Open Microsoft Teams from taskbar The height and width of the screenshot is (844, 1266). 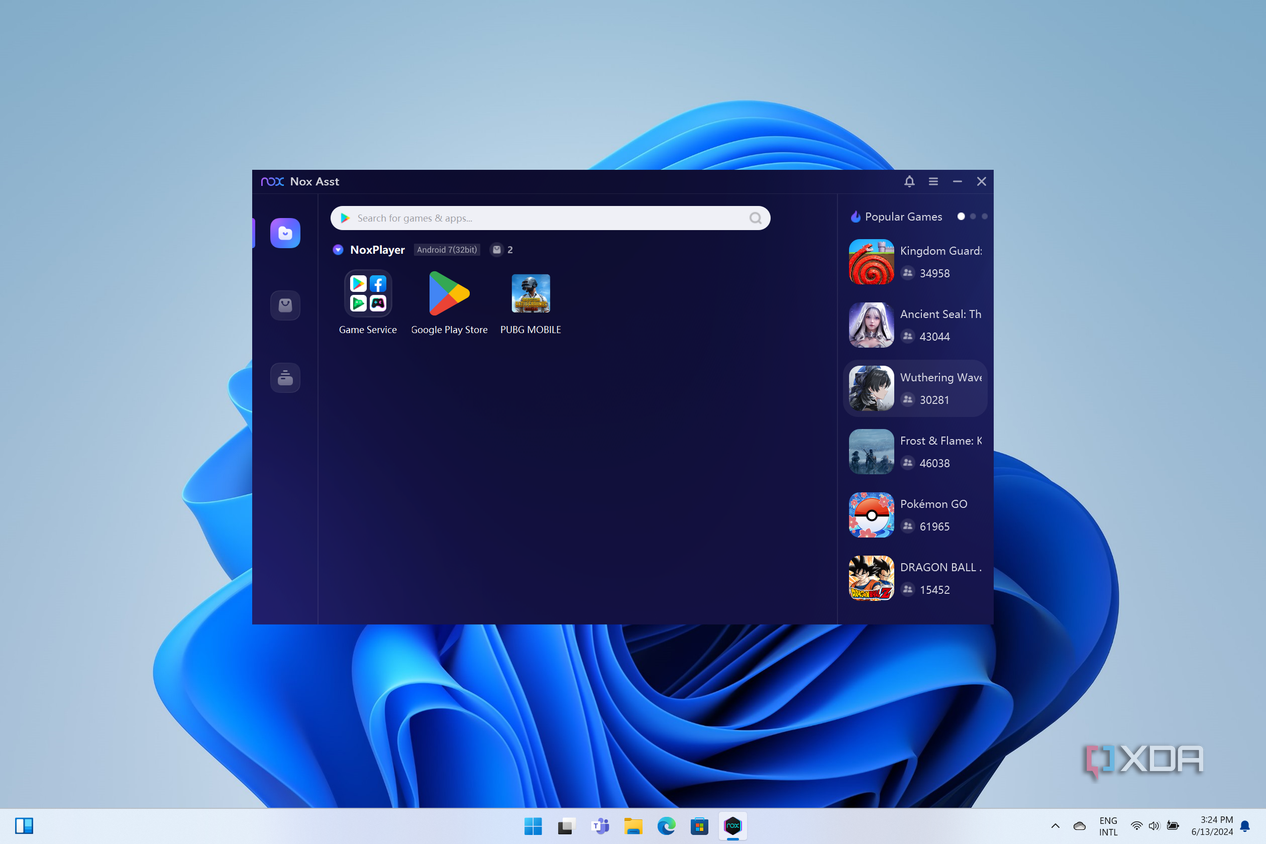(x=600, y=826)
